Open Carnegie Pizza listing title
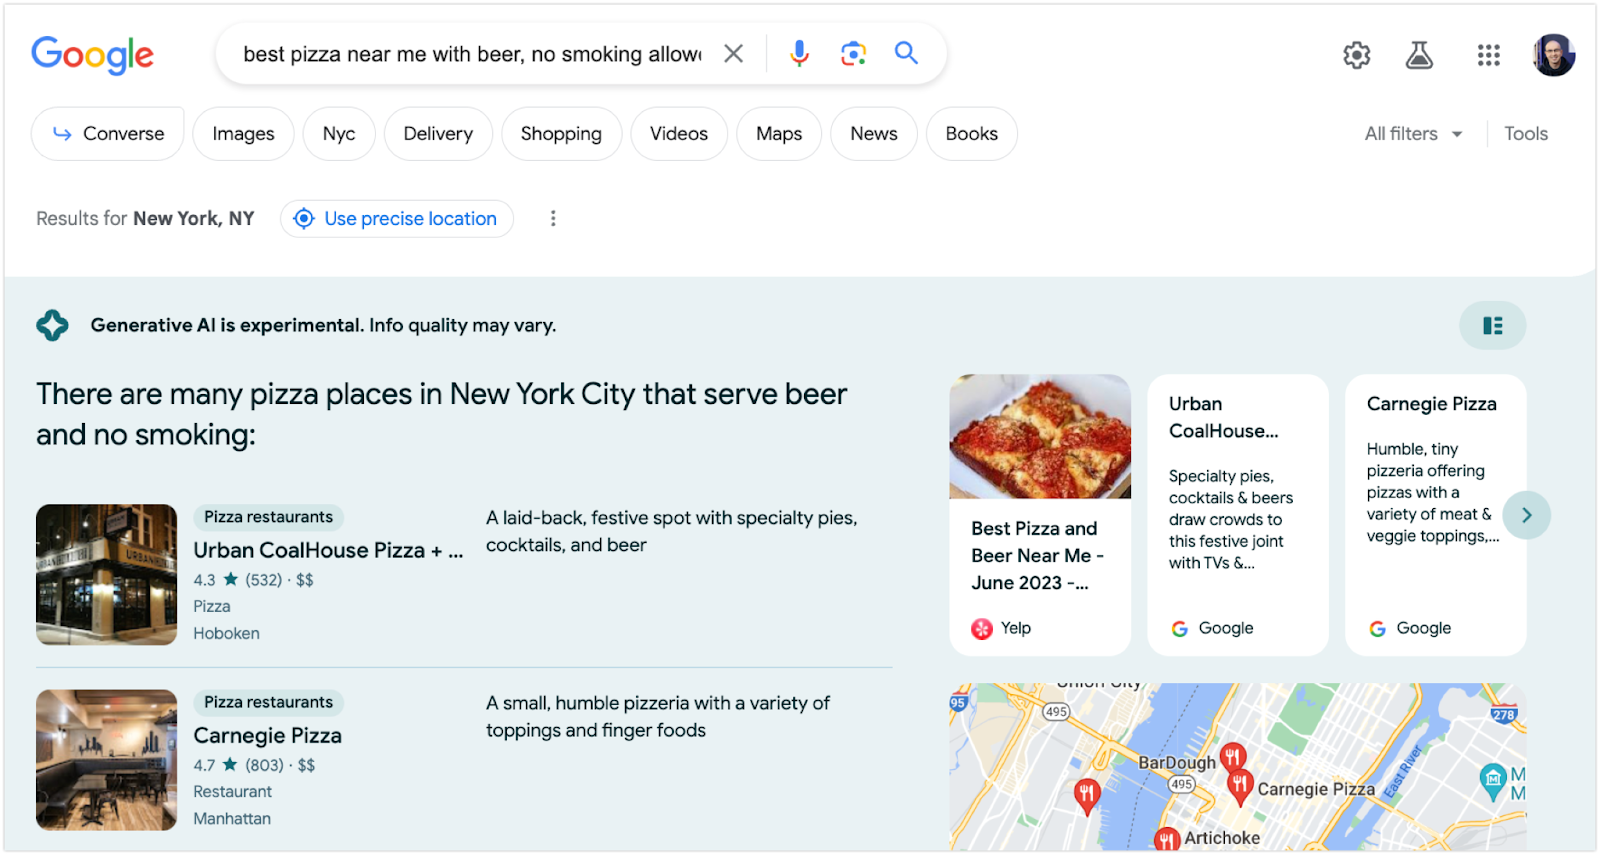This screenshot has width=1600, height=855. (268, 736)
